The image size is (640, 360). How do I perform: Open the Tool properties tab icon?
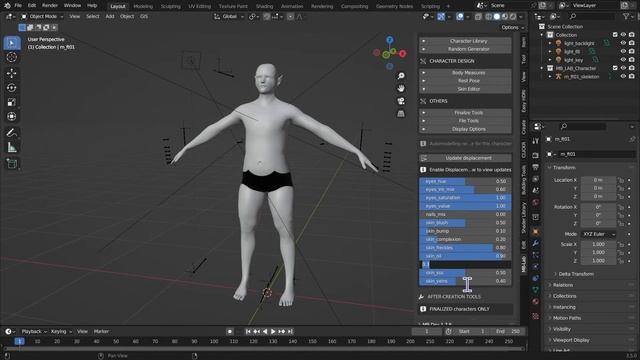pyautogui.click(x=536, y=141)
